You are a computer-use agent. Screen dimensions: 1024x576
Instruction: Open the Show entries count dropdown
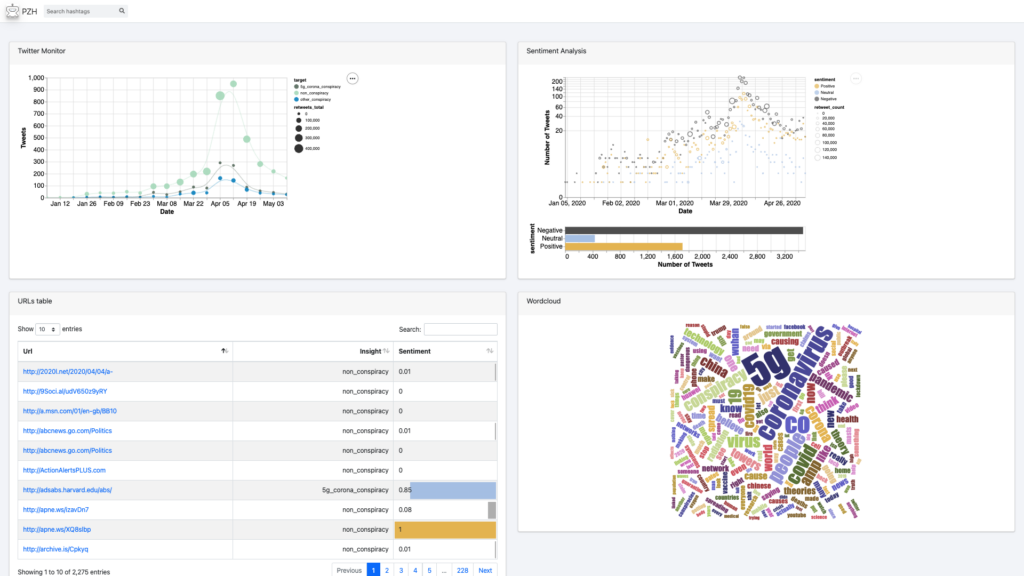click(x=47, y=329)
